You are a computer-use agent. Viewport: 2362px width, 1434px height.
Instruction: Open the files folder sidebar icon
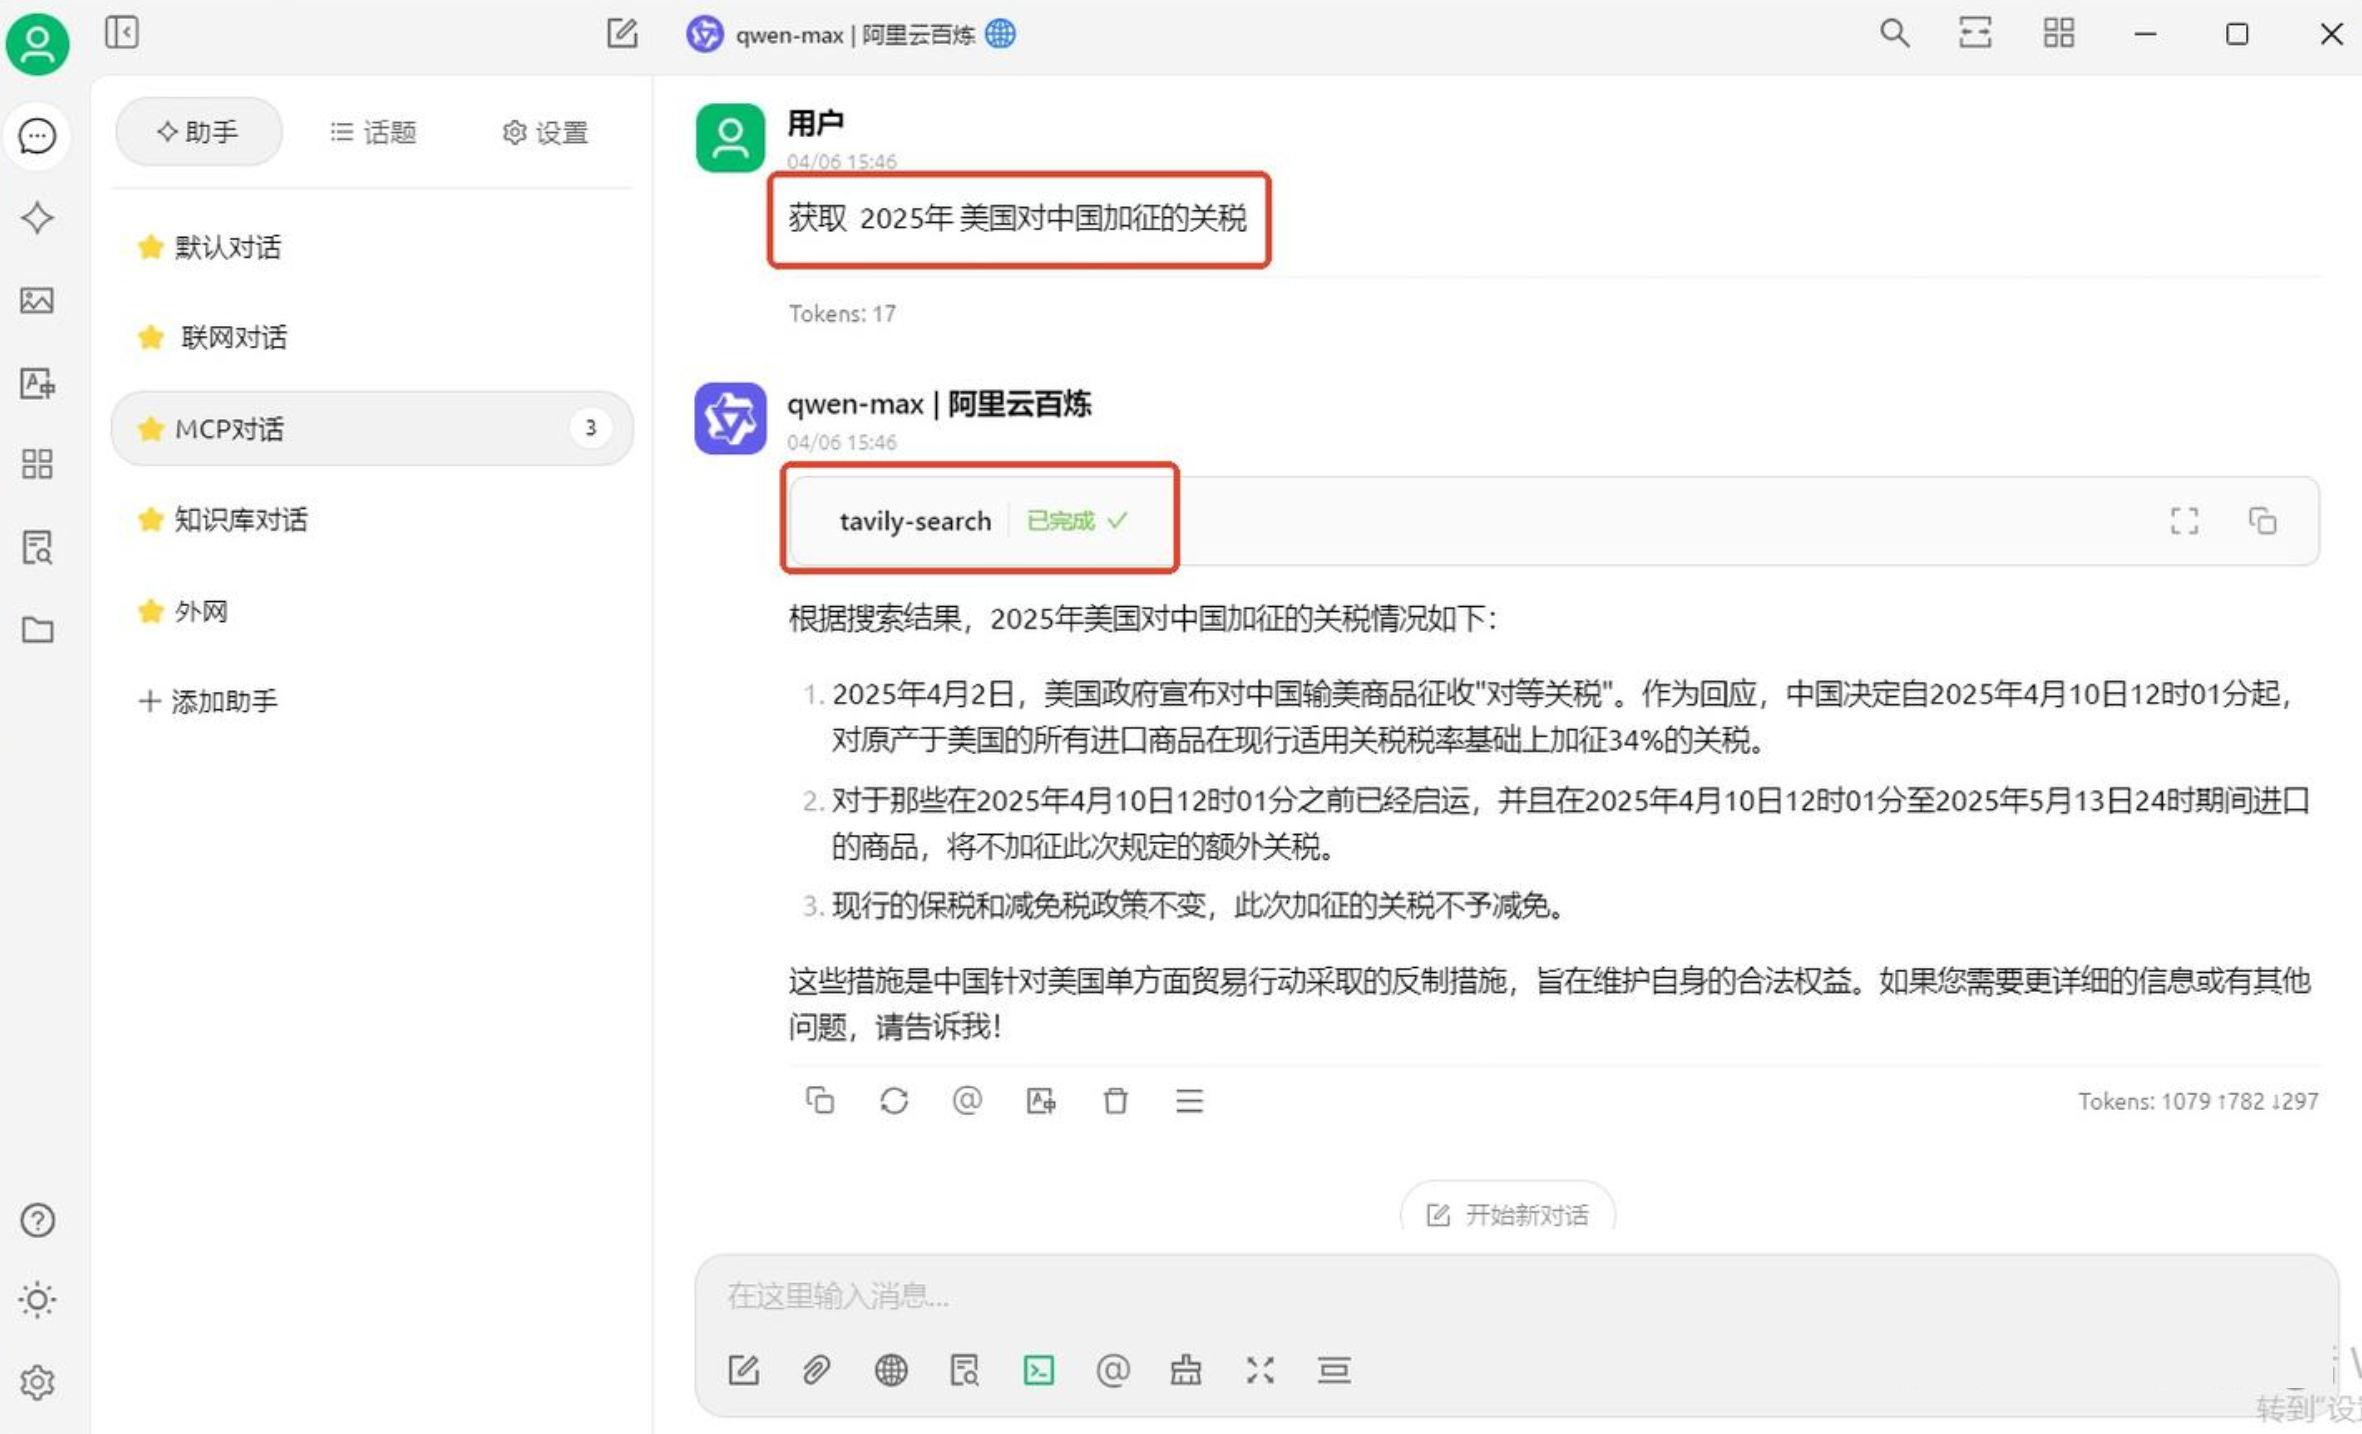[x=37, y=630]
